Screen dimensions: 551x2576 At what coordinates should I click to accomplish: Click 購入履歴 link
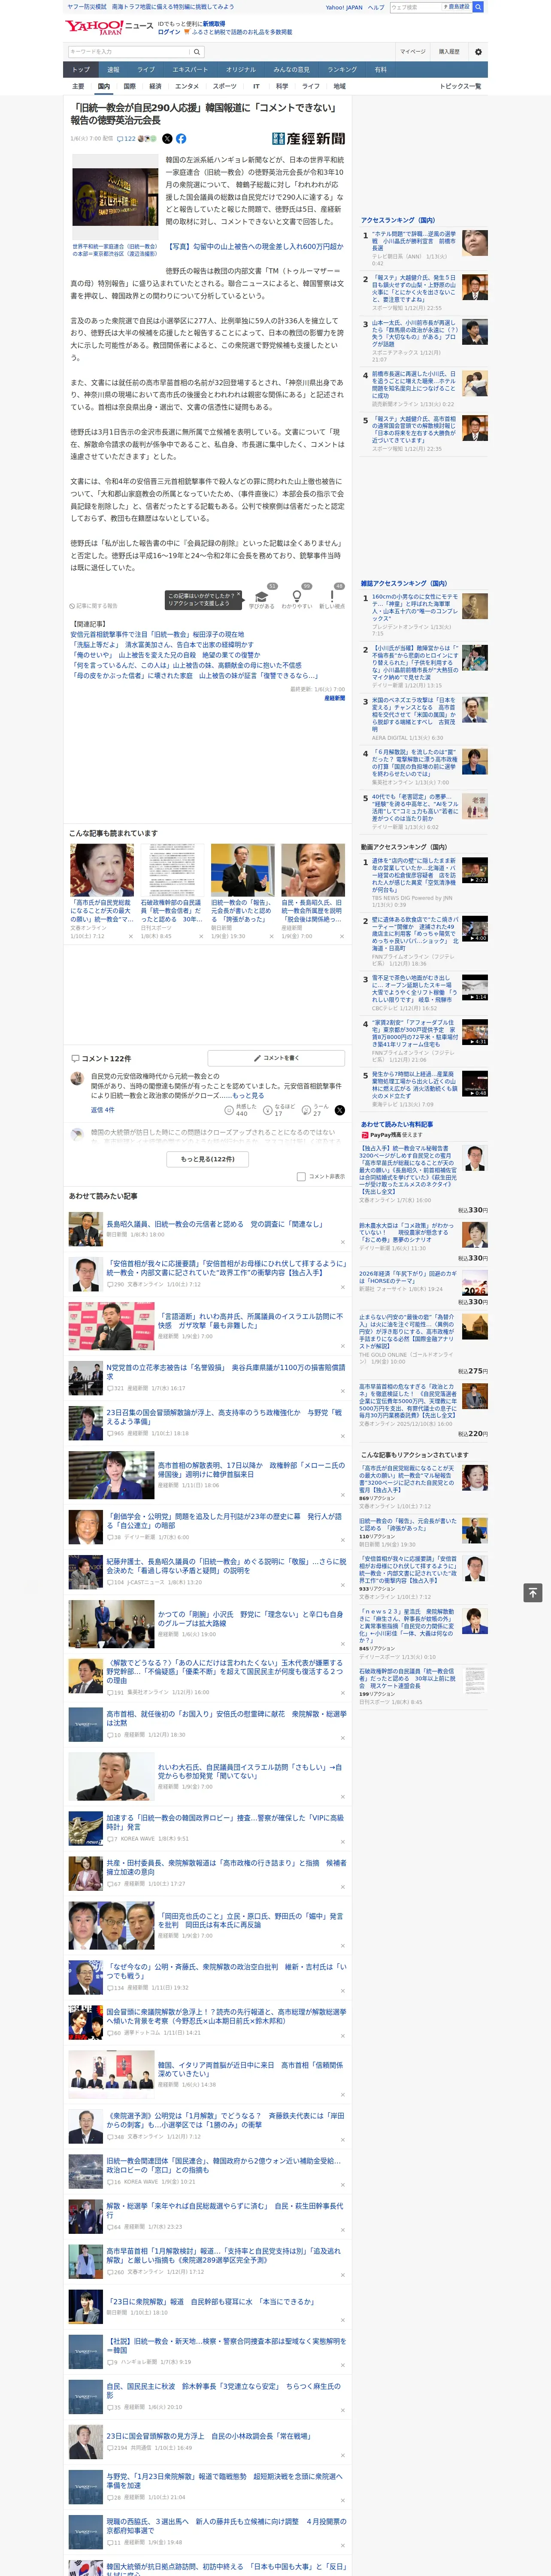[x=449, y=52]
